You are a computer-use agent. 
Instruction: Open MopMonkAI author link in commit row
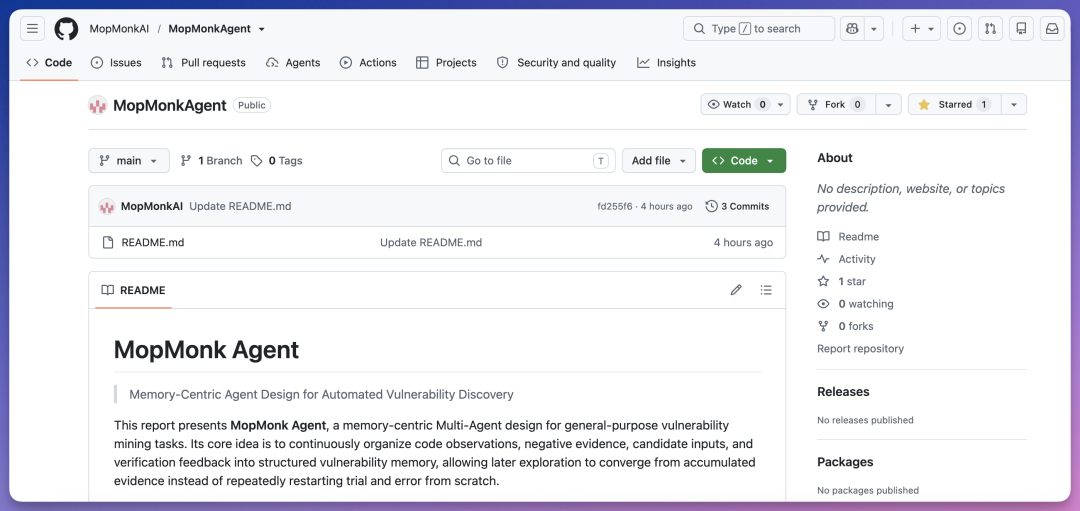152,206
